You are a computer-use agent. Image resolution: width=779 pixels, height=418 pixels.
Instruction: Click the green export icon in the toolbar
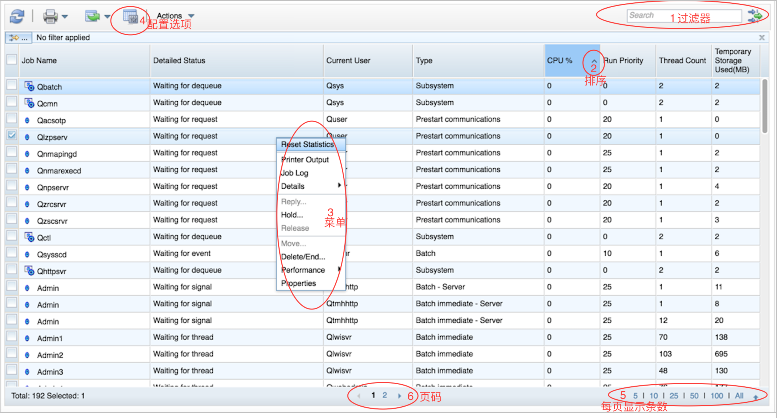tap(92, 16)
